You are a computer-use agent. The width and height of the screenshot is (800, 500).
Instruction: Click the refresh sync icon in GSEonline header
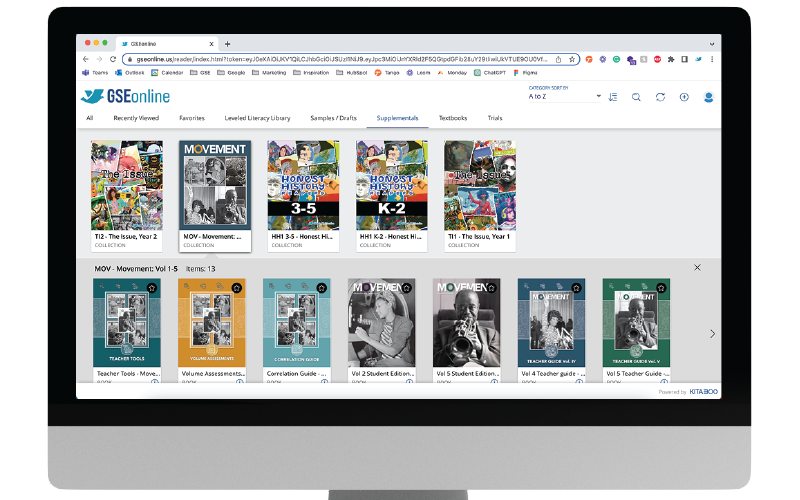(x=660, y=97)
